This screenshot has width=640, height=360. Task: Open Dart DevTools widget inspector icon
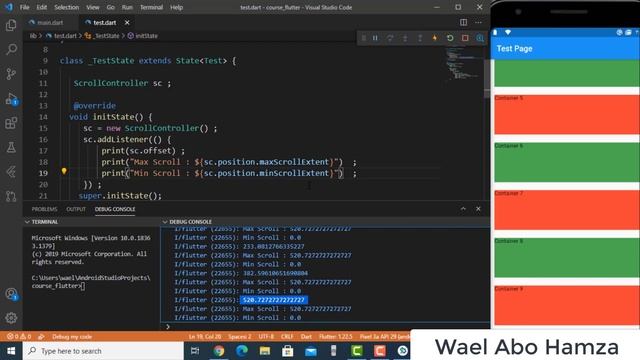pyautogui.click(x=480, y=38)
